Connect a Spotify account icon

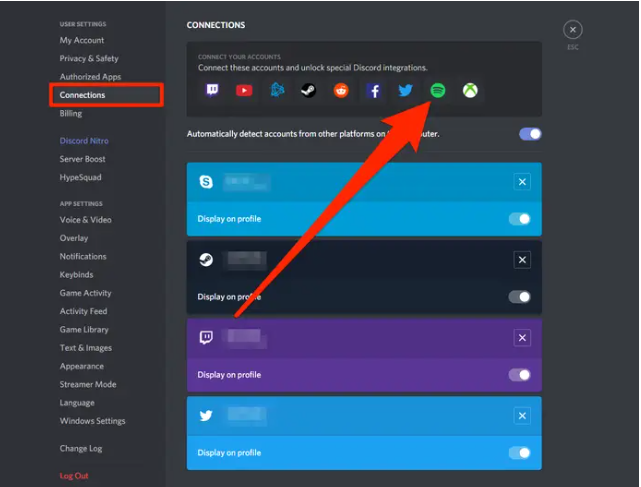coord(438,90)
